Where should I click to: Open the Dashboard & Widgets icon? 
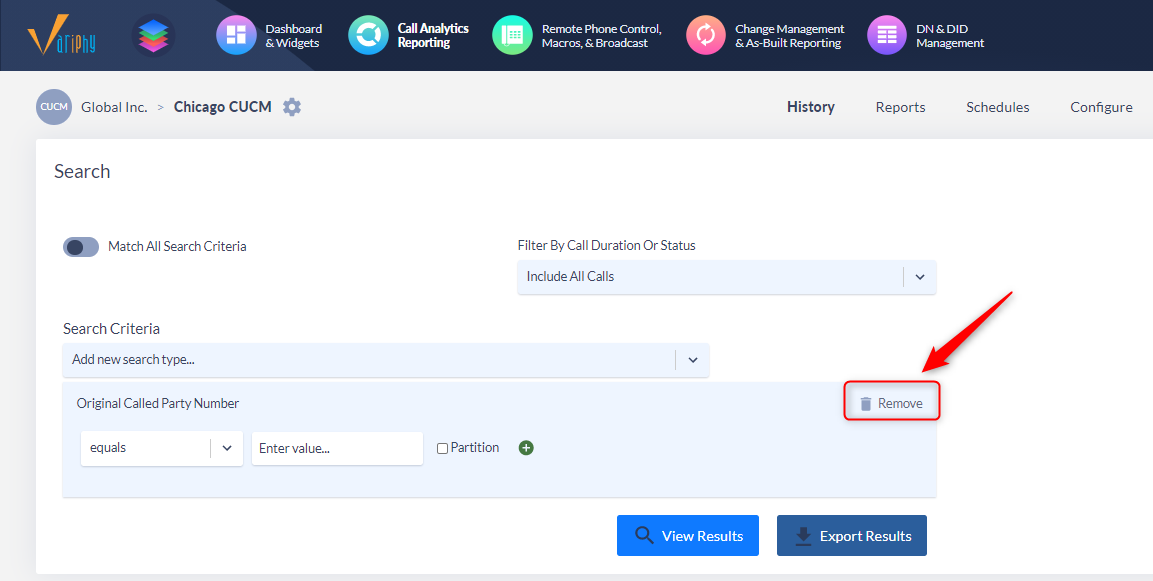236,35
